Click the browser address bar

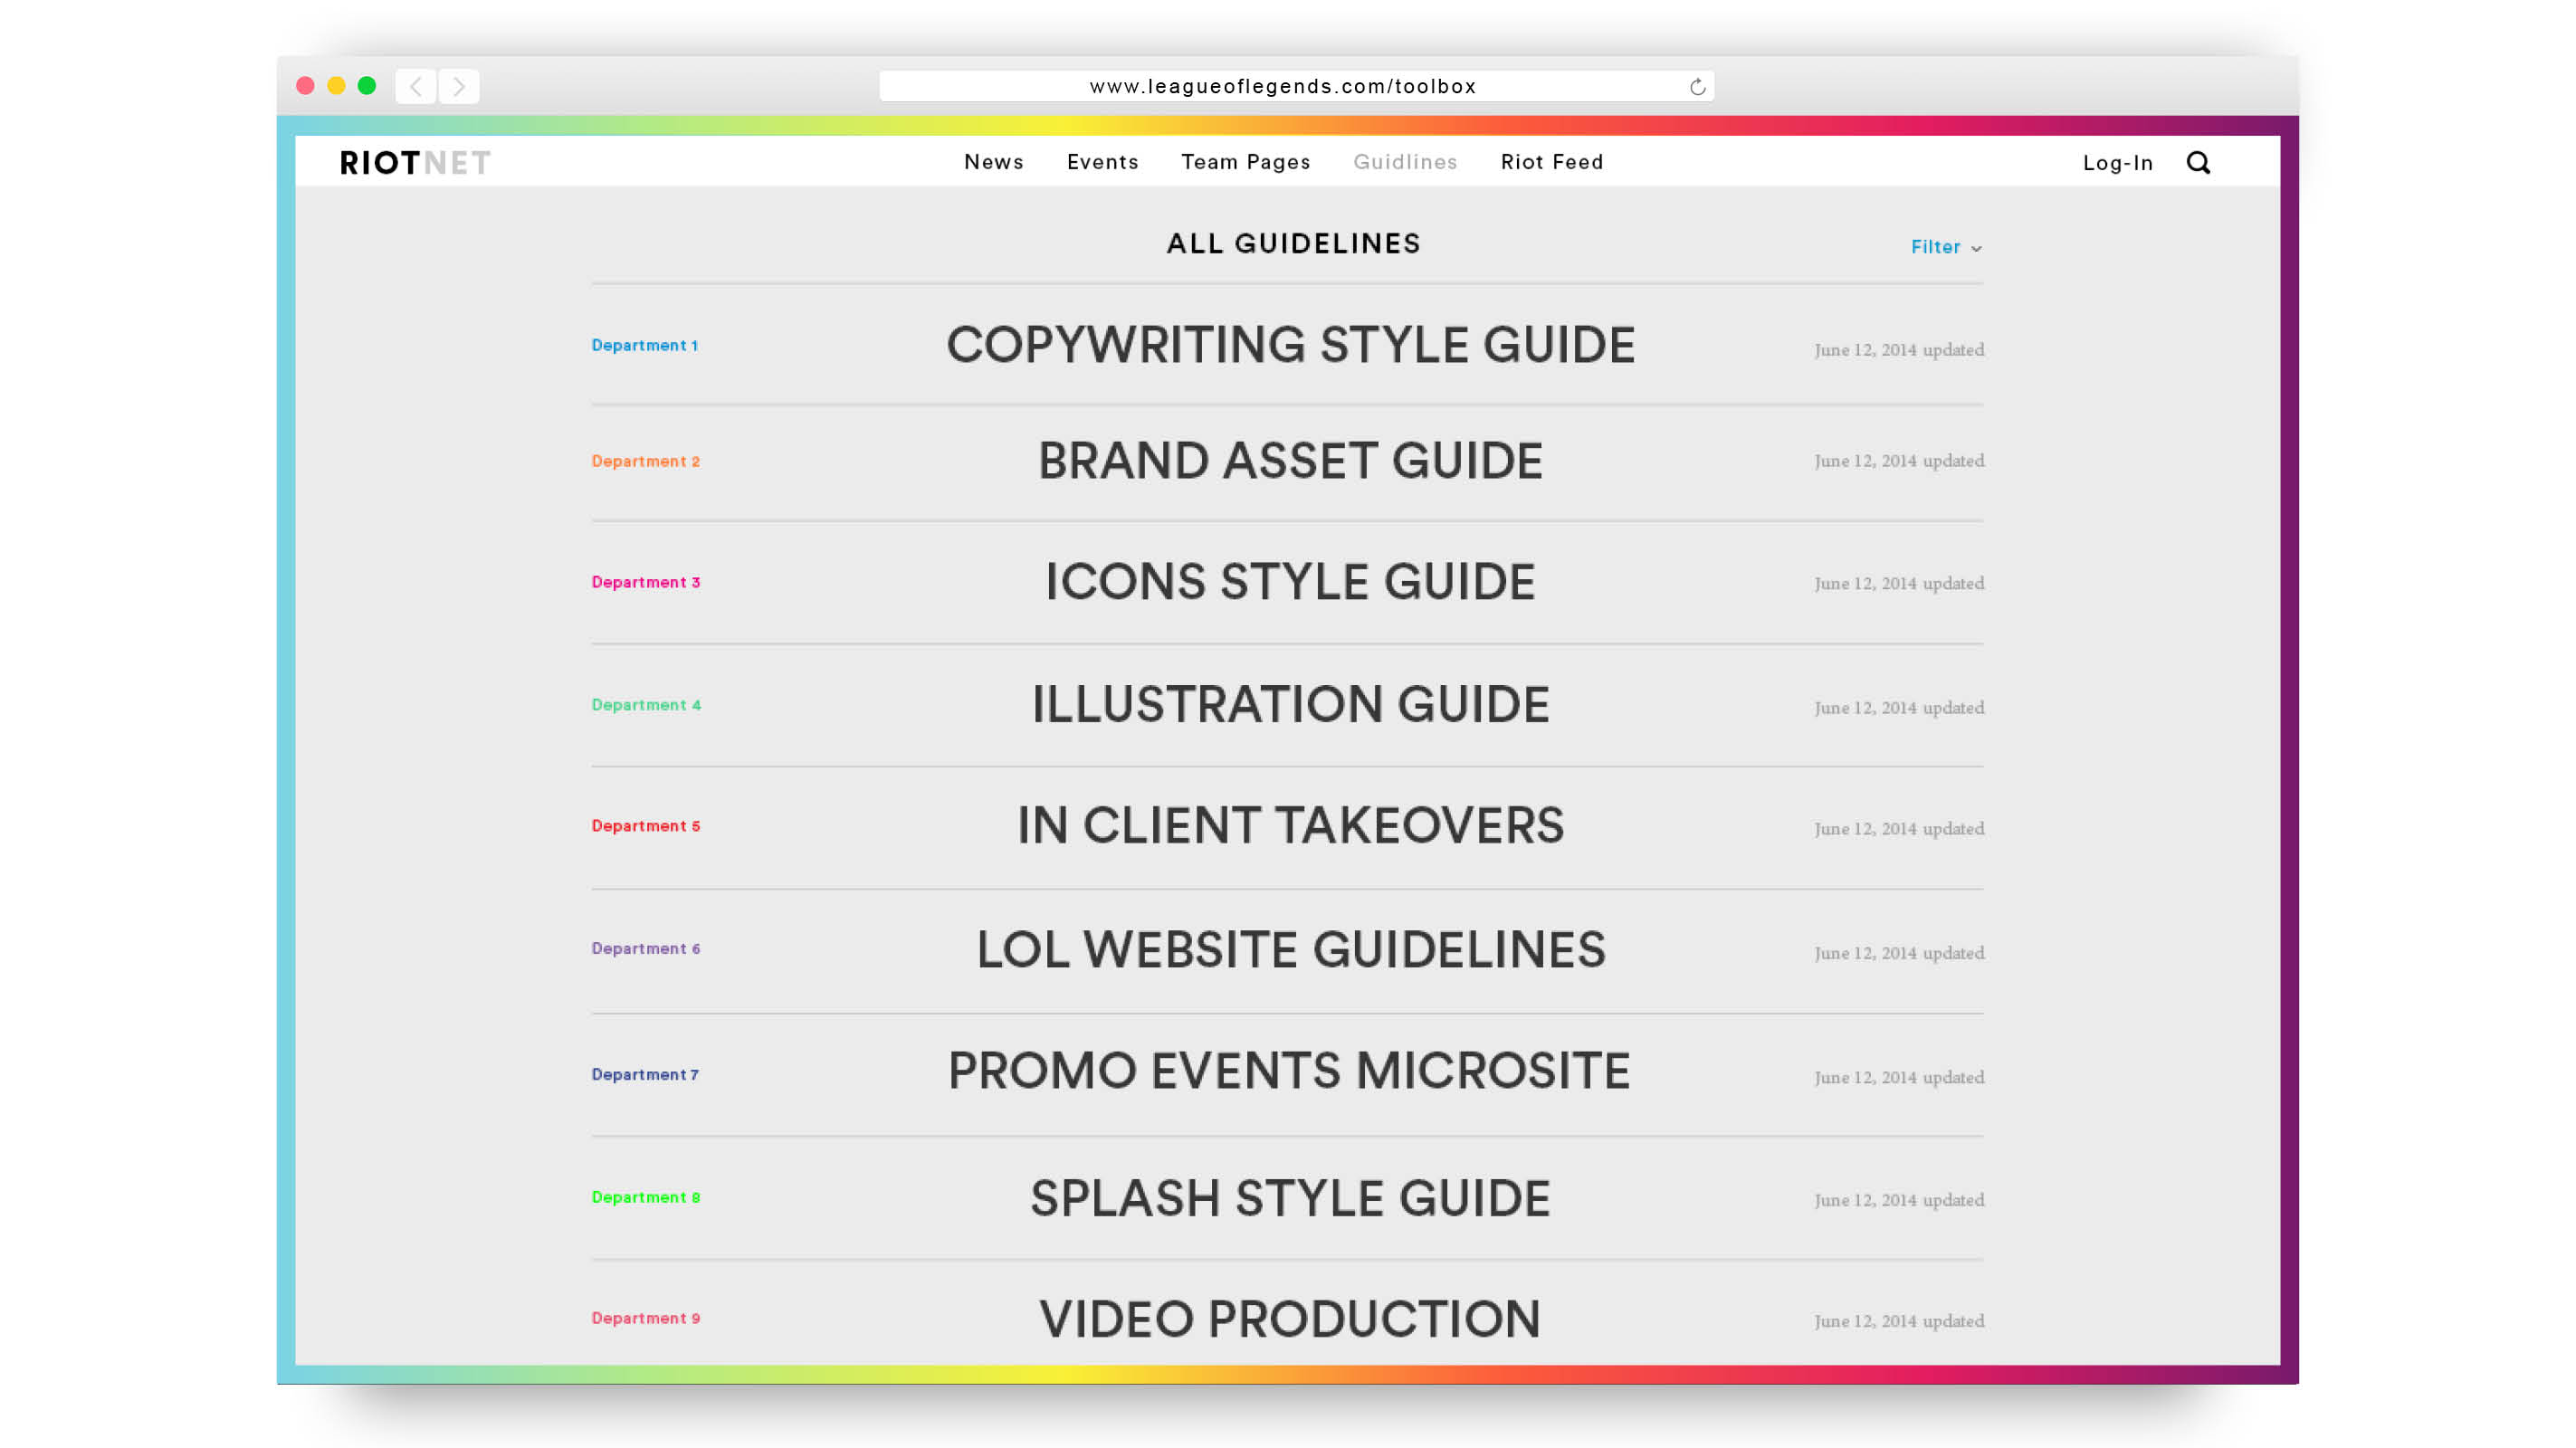pyautogui.click(x=1282, y=87)
